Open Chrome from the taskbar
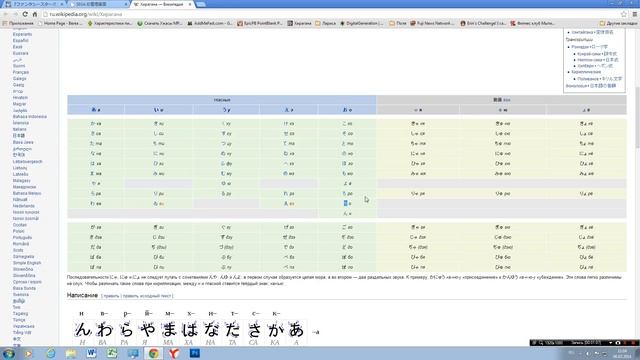Screen dimensions: 640x360 (153, 353)
